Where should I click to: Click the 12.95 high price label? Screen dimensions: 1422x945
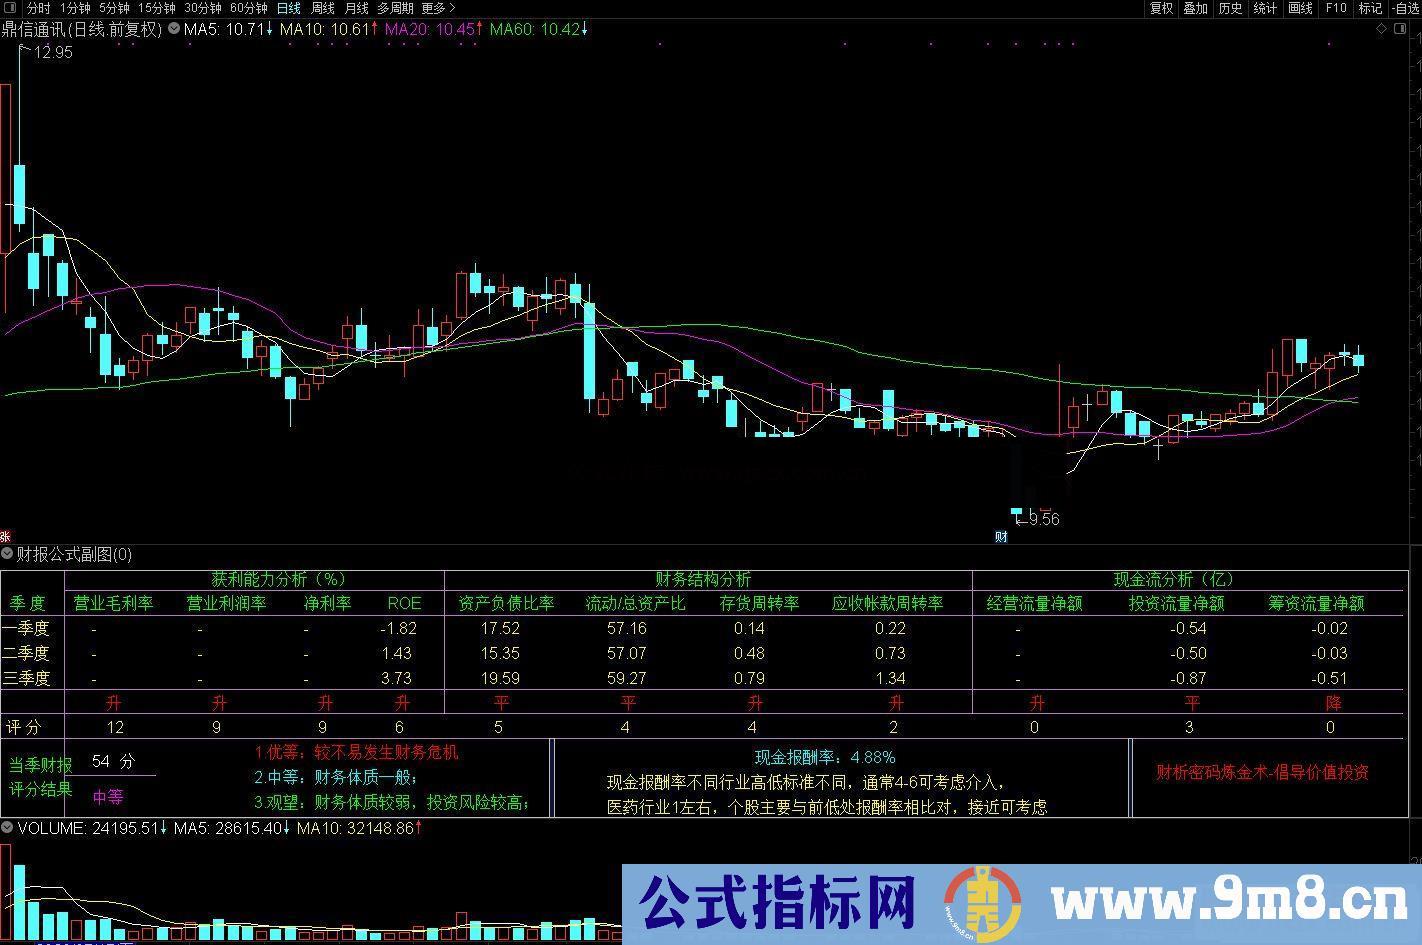(x=53, y=52)
